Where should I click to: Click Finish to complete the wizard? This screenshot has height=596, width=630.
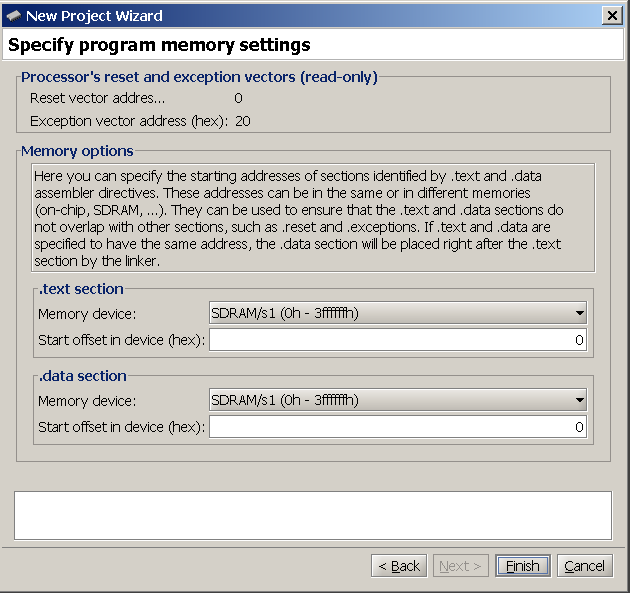[x=522, y=566]
